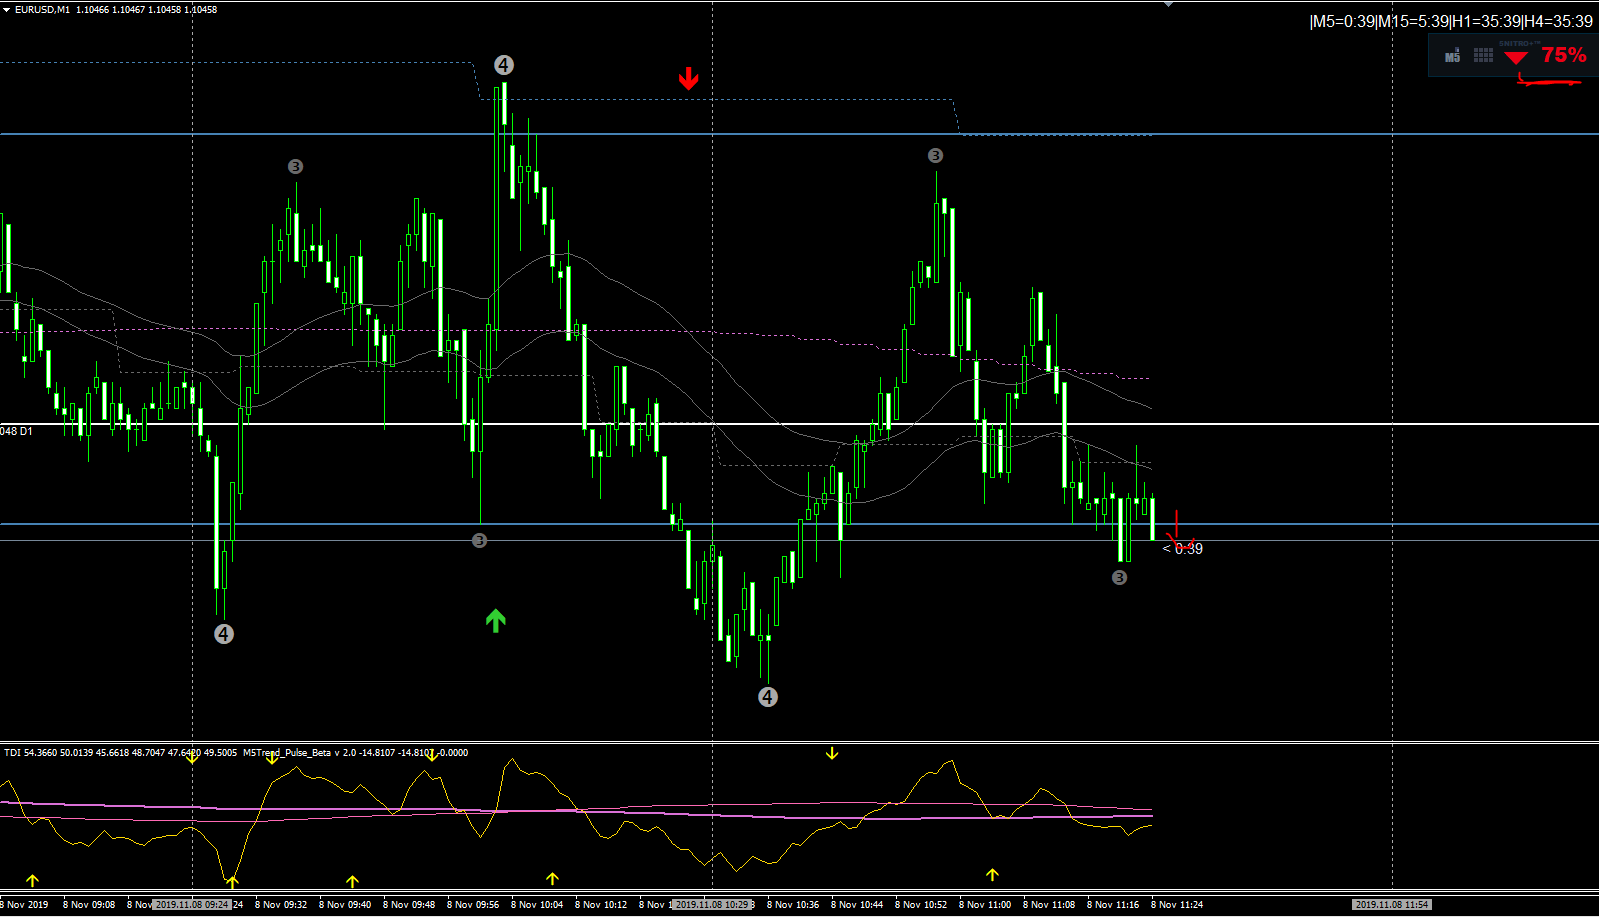This screenshot has height=917, width=1599.
Task: Click the M5 timeframe icon in 5NITRO panel
Action: [1452, 56]
